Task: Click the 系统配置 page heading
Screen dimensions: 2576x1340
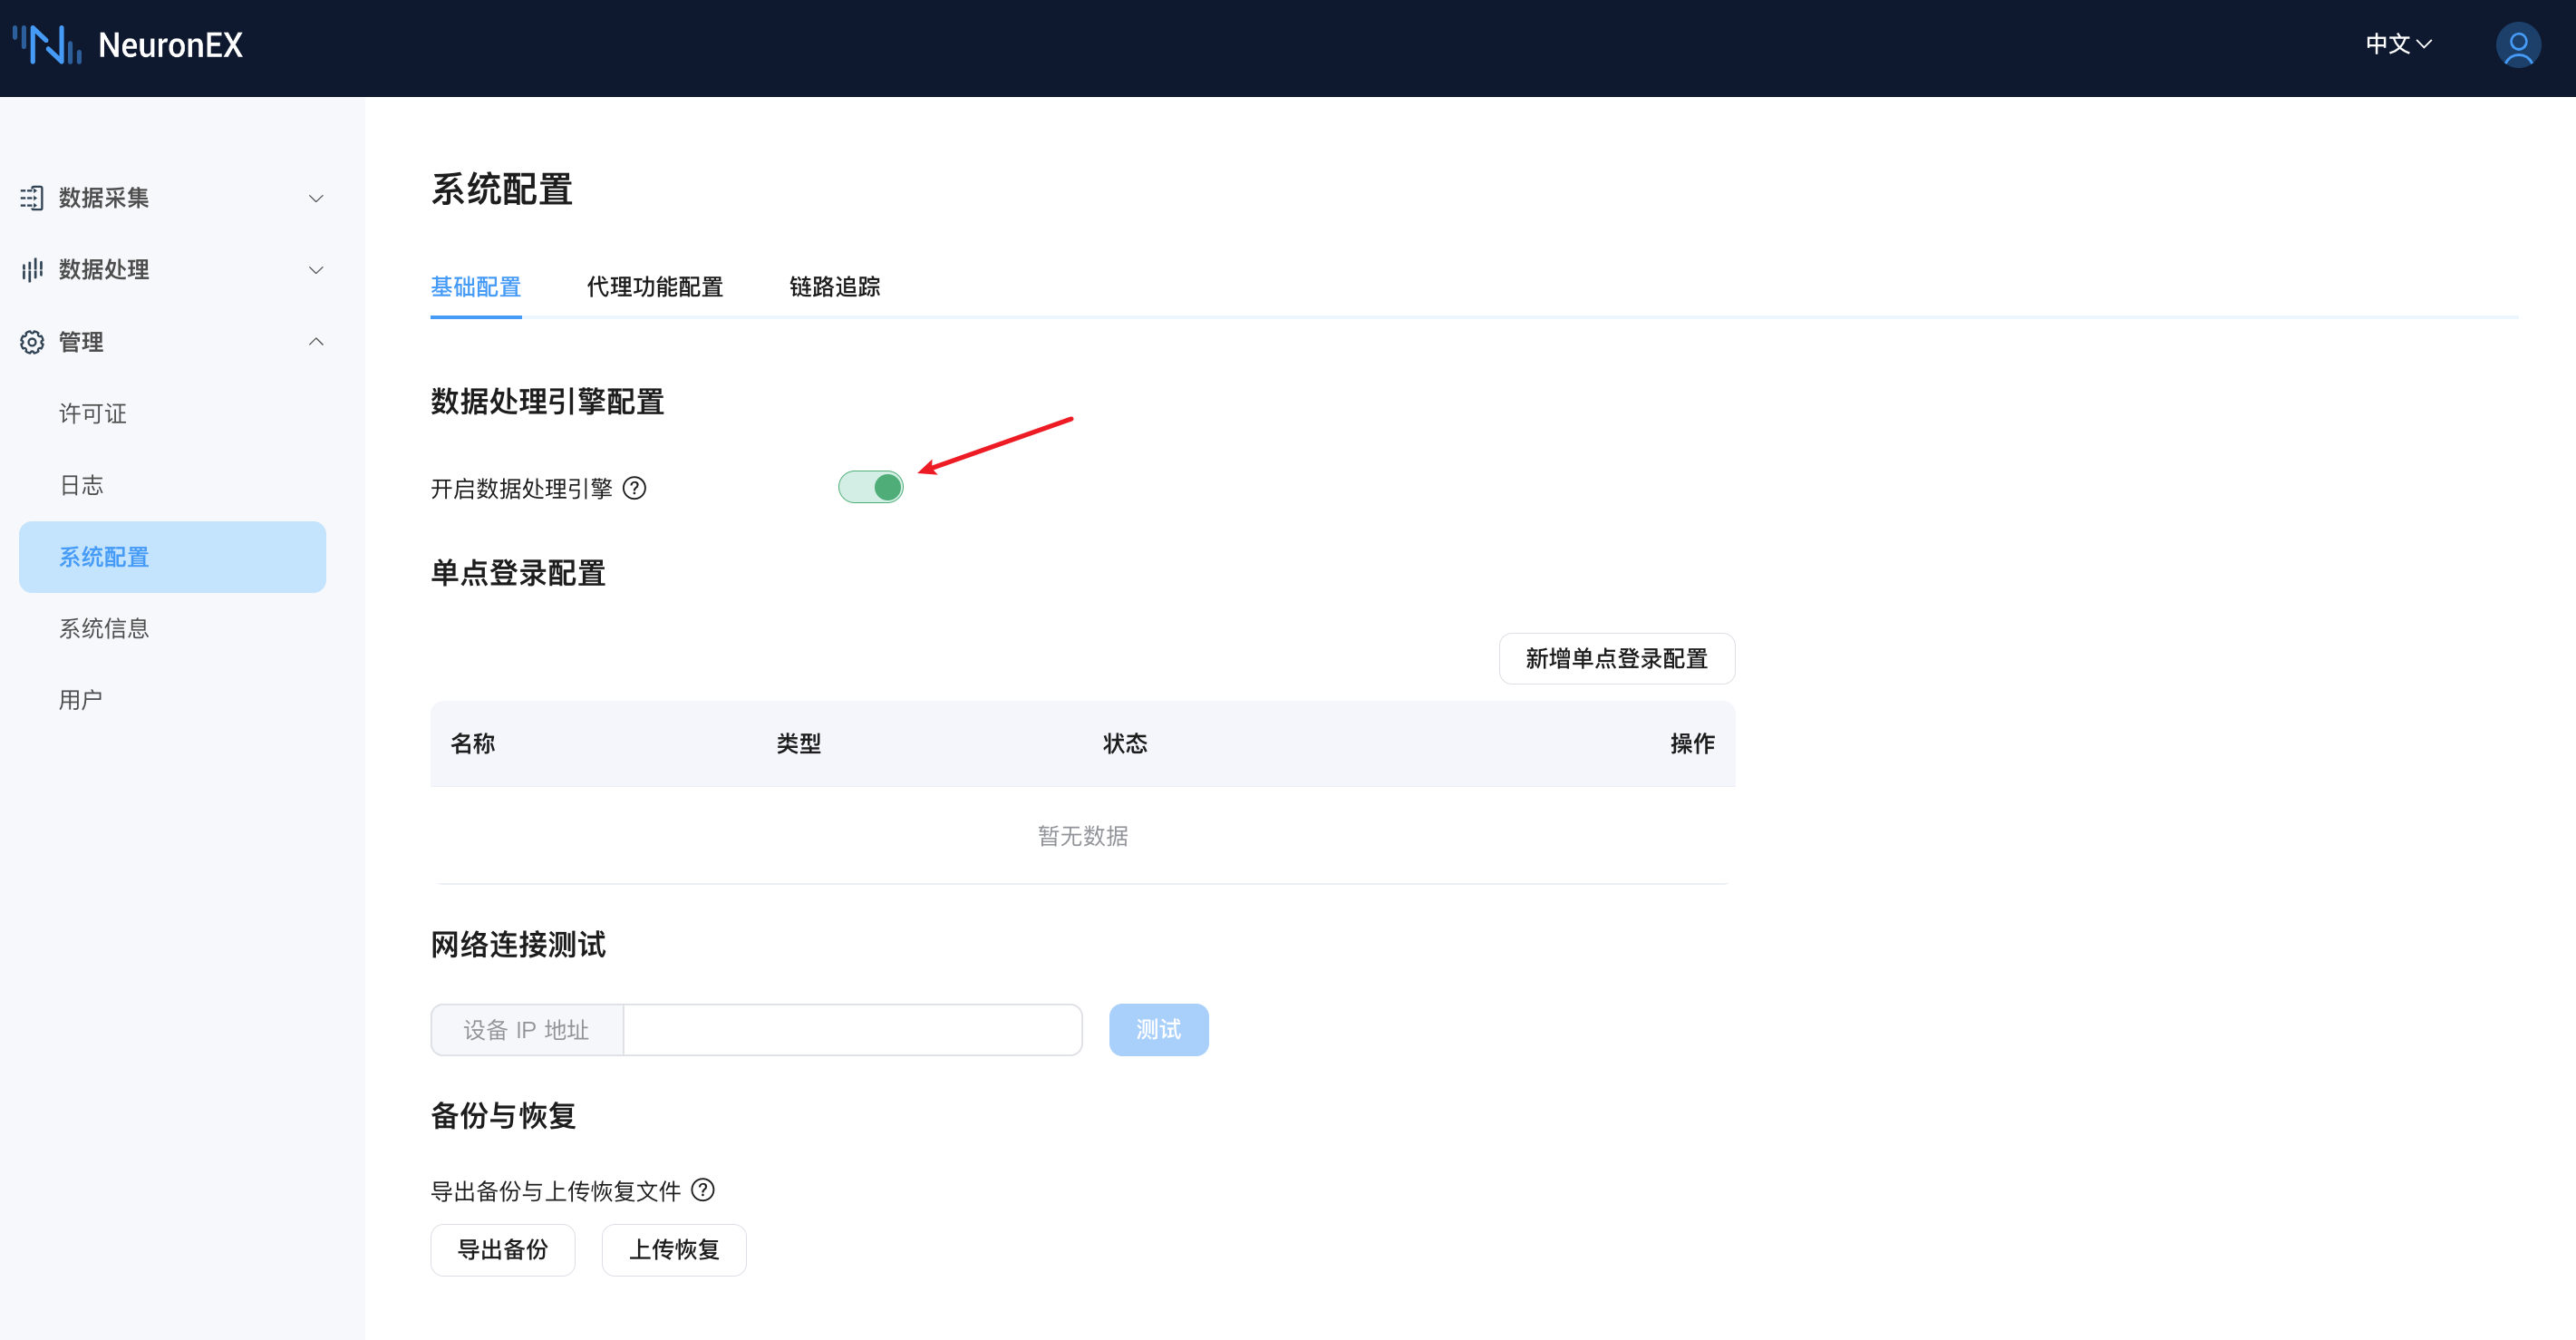Action: [x=501, y=189]
